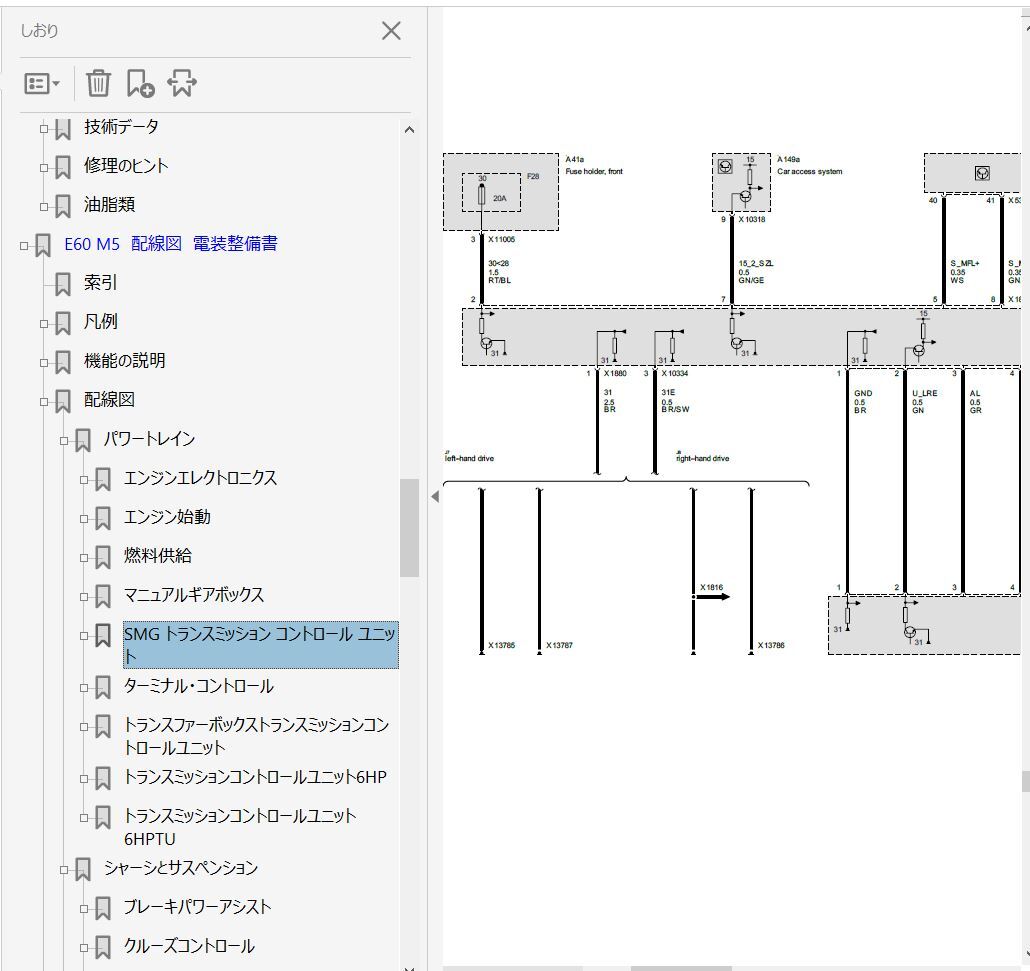Open the 修理のヒント bookmark
Screen dimensions: 1030x971
click(126, 166)
